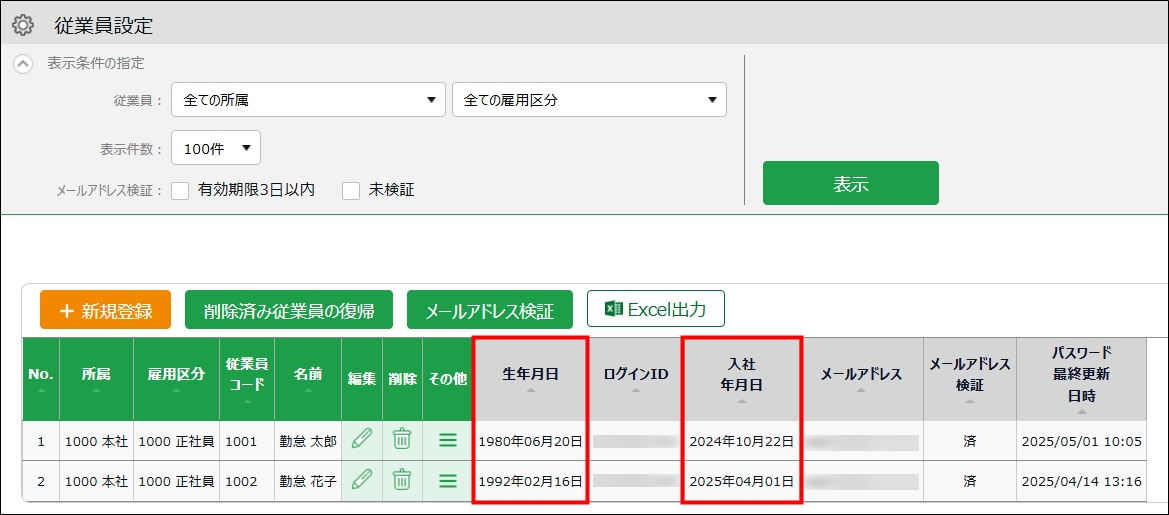This screenshot has width=1169, height=515.
Task: Sort by the メールアドレス column header
Action: coord(861,379)
